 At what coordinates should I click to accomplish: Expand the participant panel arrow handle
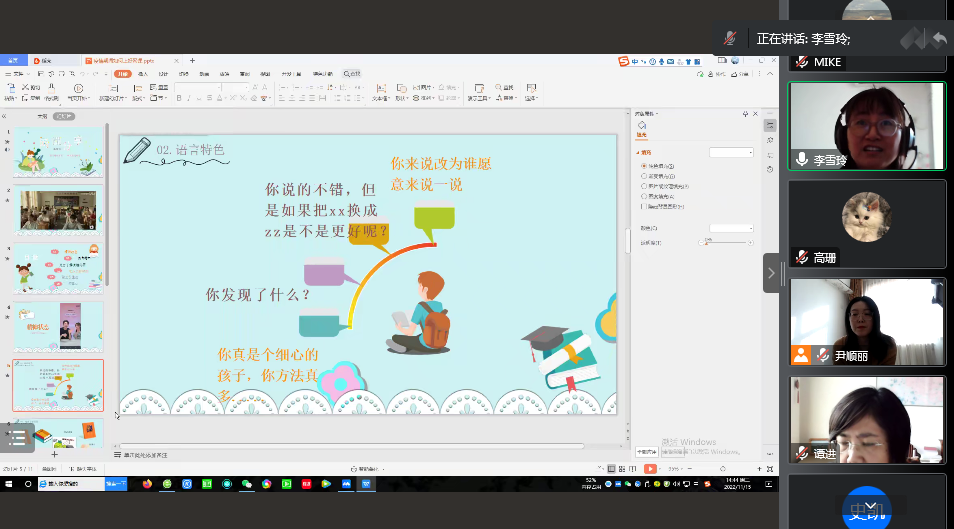pyautogui.click(x=771, y=272)
